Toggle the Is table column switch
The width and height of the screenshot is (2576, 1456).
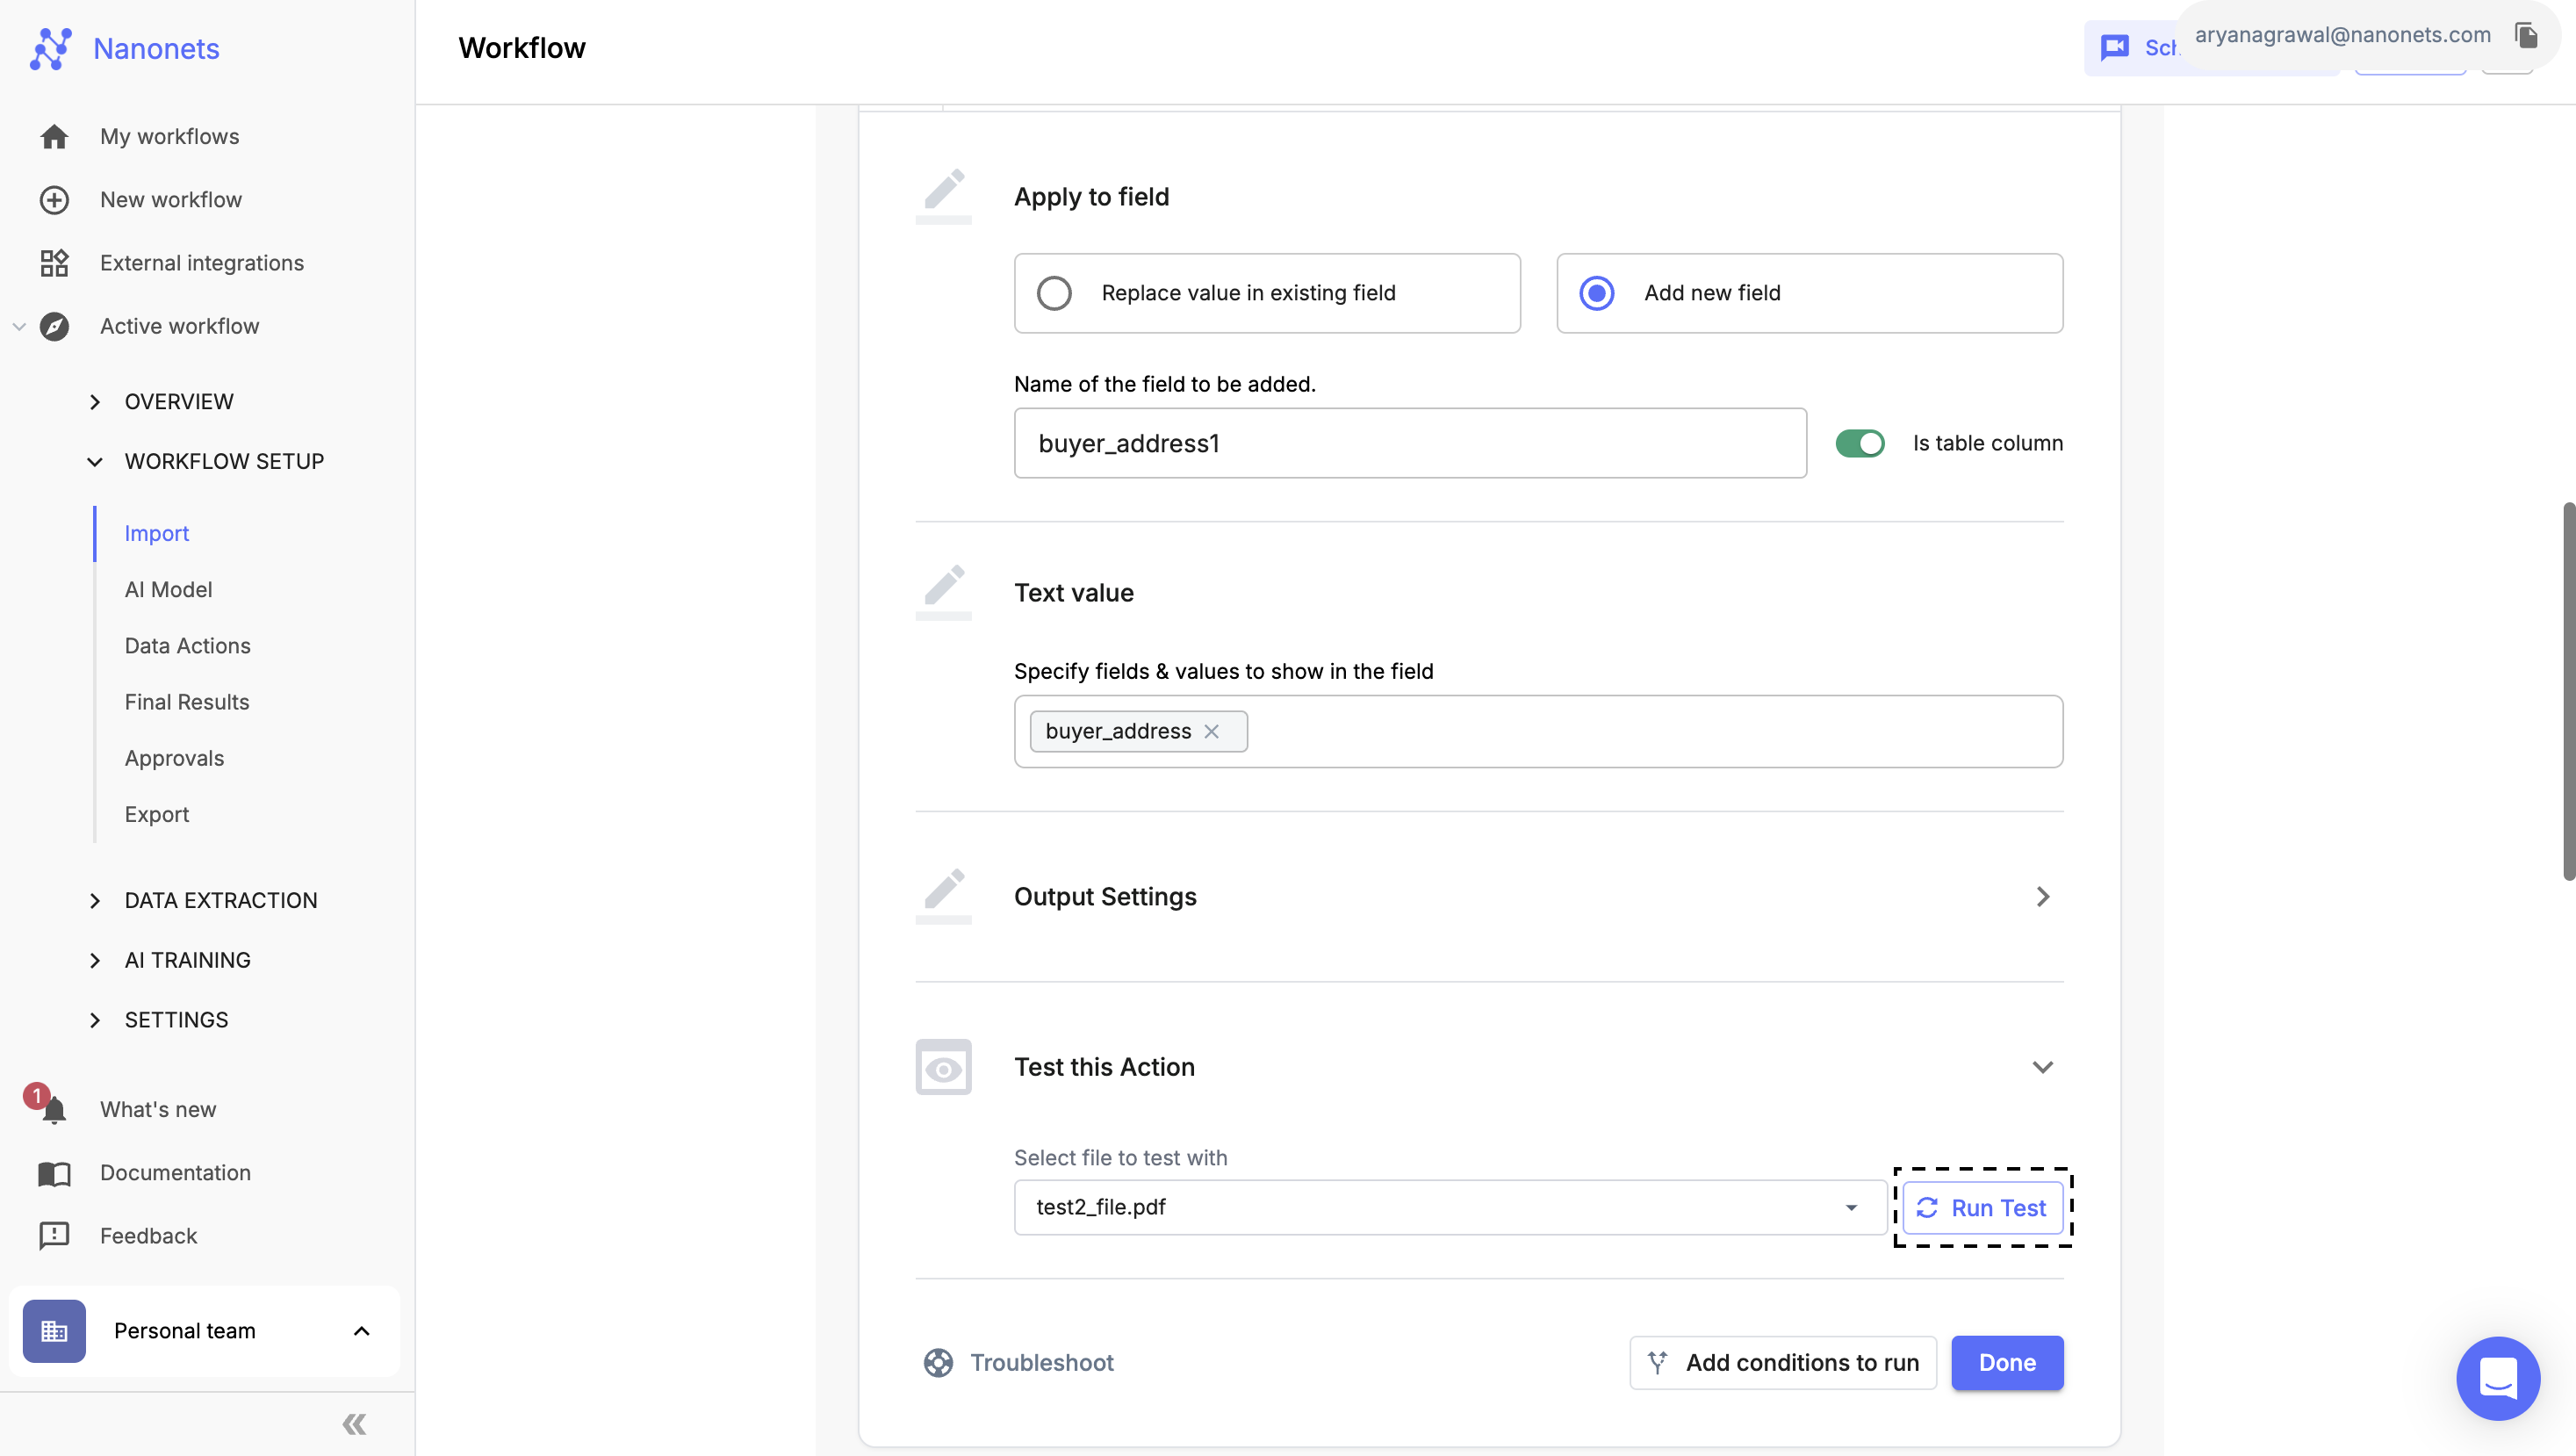(1860, 443)
